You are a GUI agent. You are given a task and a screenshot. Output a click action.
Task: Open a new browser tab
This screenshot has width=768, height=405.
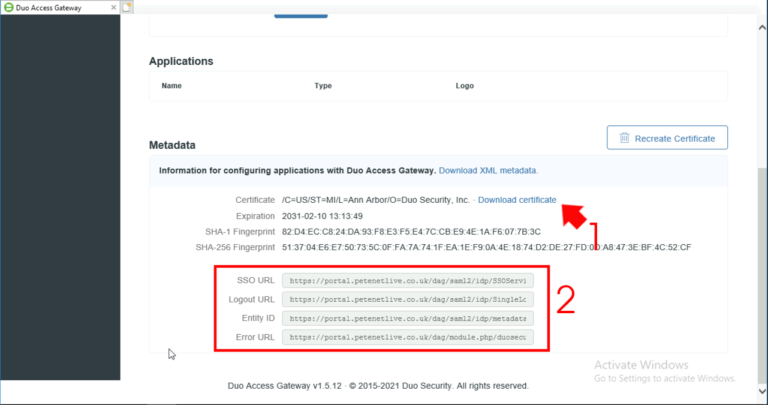[x=127, y=7]
